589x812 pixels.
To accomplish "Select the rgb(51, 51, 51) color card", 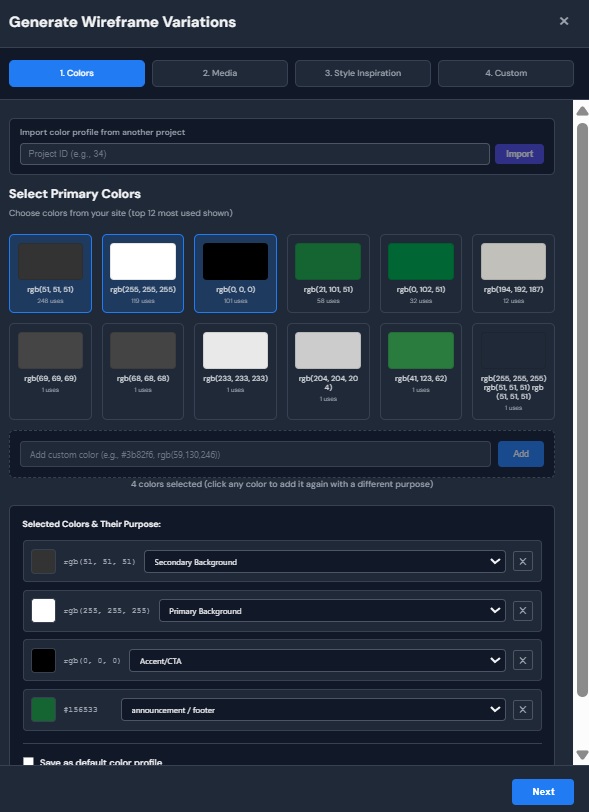I will [50, 273].
